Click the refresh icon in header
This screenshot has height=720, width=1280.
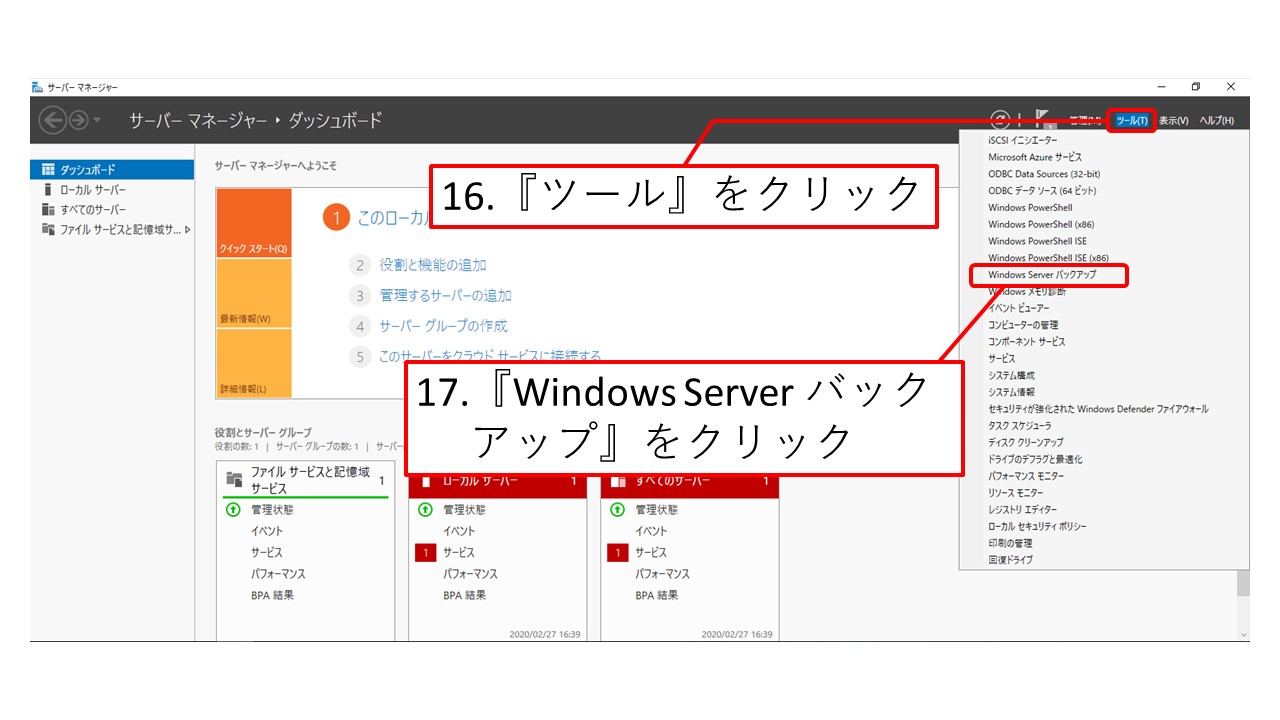pos(999,120)
